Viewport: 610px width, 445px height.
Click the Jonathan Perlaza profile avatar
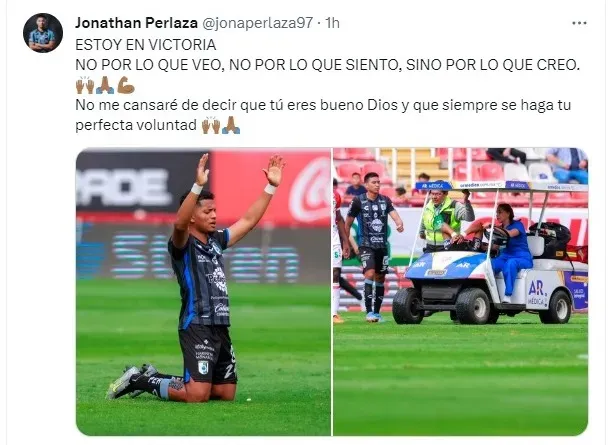pyautogui.click(x=43, y=33)
